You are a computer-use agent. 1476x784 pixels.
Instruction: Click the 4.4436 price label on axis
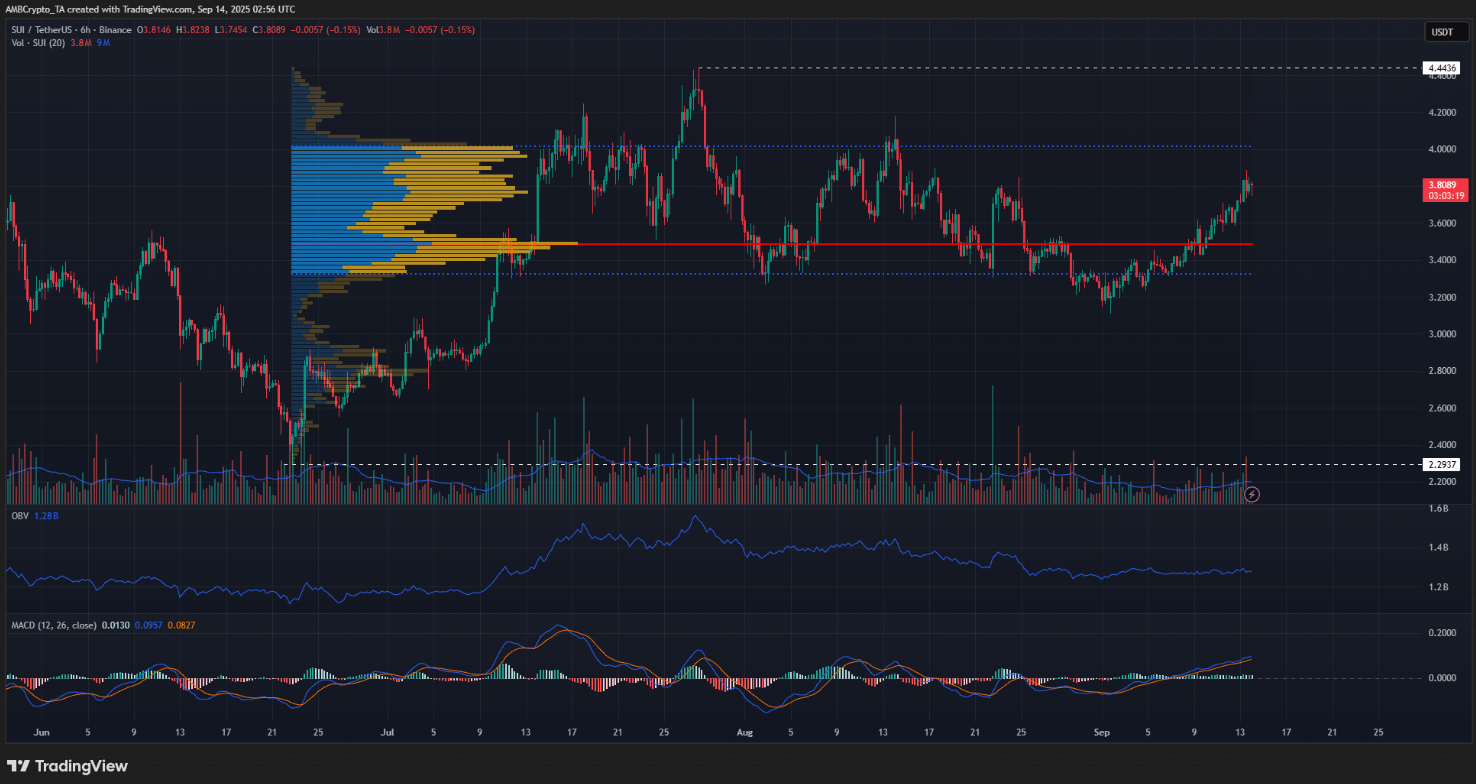pos(1443,68)
